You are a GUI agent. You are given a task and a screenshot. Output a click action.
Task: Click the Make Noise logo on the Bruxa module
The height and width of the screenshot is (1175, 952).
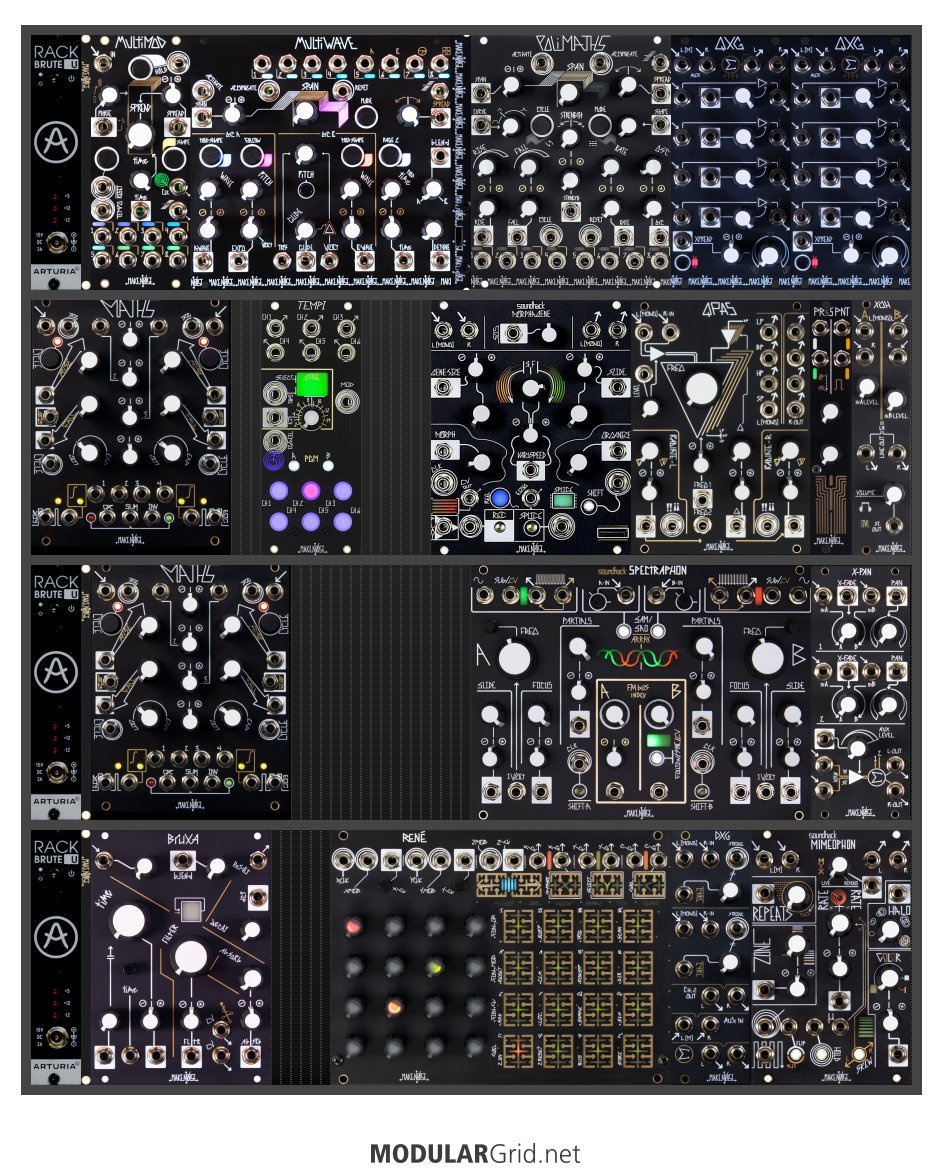(x=183, y=1077)
